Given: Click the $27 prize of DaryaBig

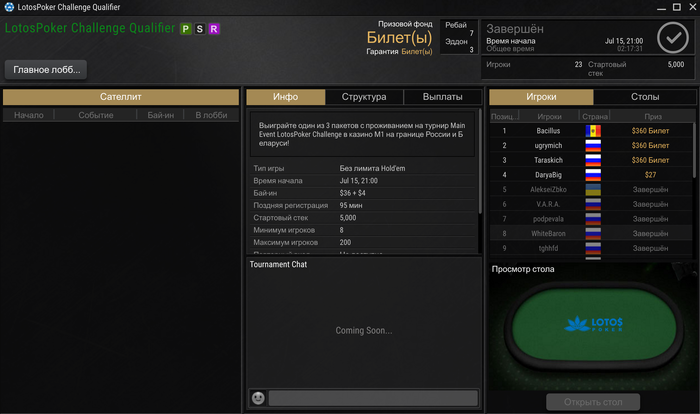Looking at the screenshot, I should coord(650,175).
